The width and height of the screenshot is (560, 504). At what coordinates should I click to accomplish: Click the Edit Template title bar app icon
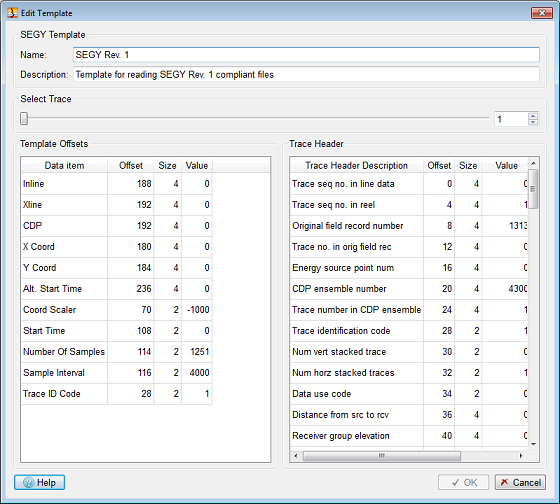pos(12,13)
